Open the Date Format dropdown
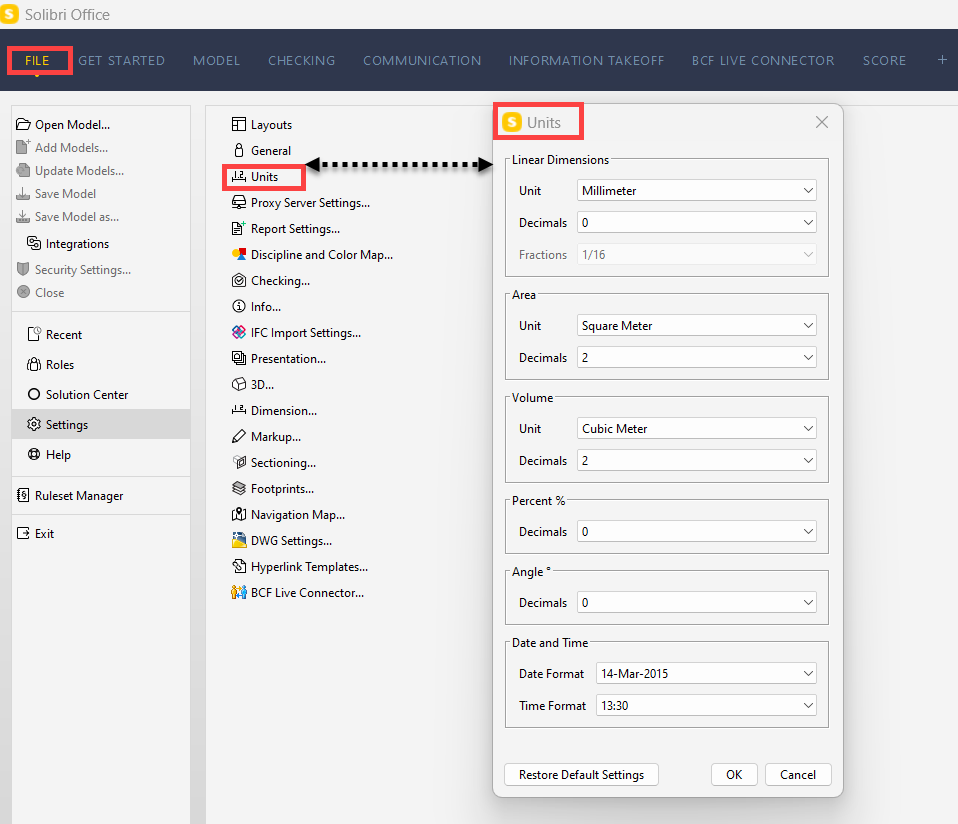Image resolution: width=958 pixels, height=824 pixels. (706, 674)
